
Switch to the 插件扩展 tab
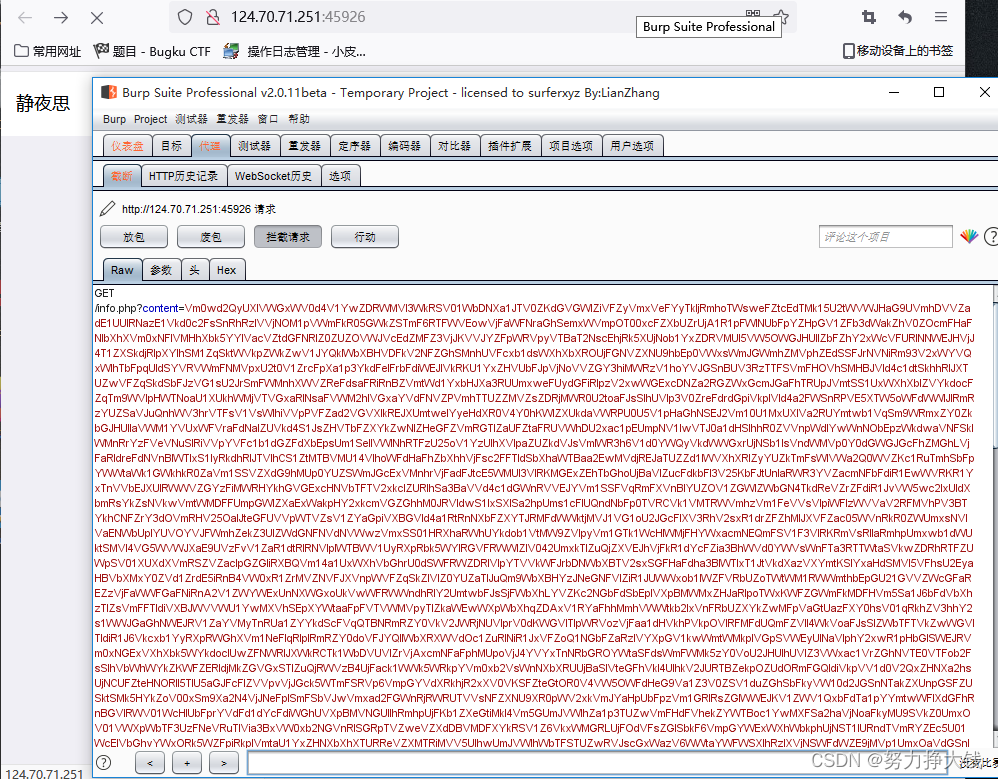coord(510,146)
